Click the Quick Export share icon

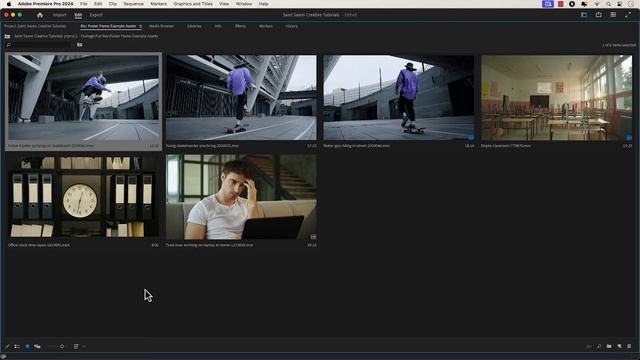(598, 15)
